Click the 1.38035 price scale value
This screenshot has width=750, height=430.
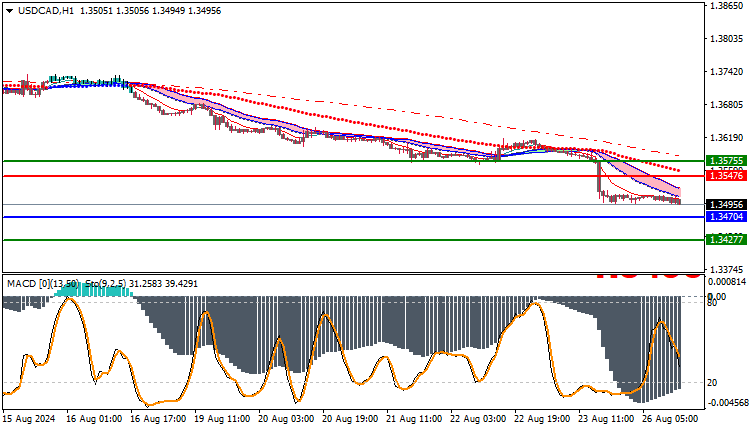(x=727, y=39)
